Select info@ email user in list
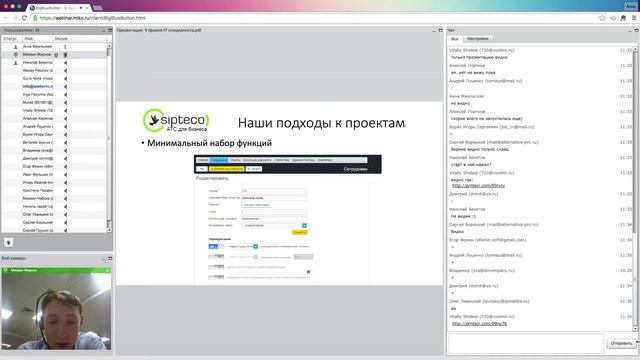The width and height of the screenshot is (640, 360). [55, 87]
